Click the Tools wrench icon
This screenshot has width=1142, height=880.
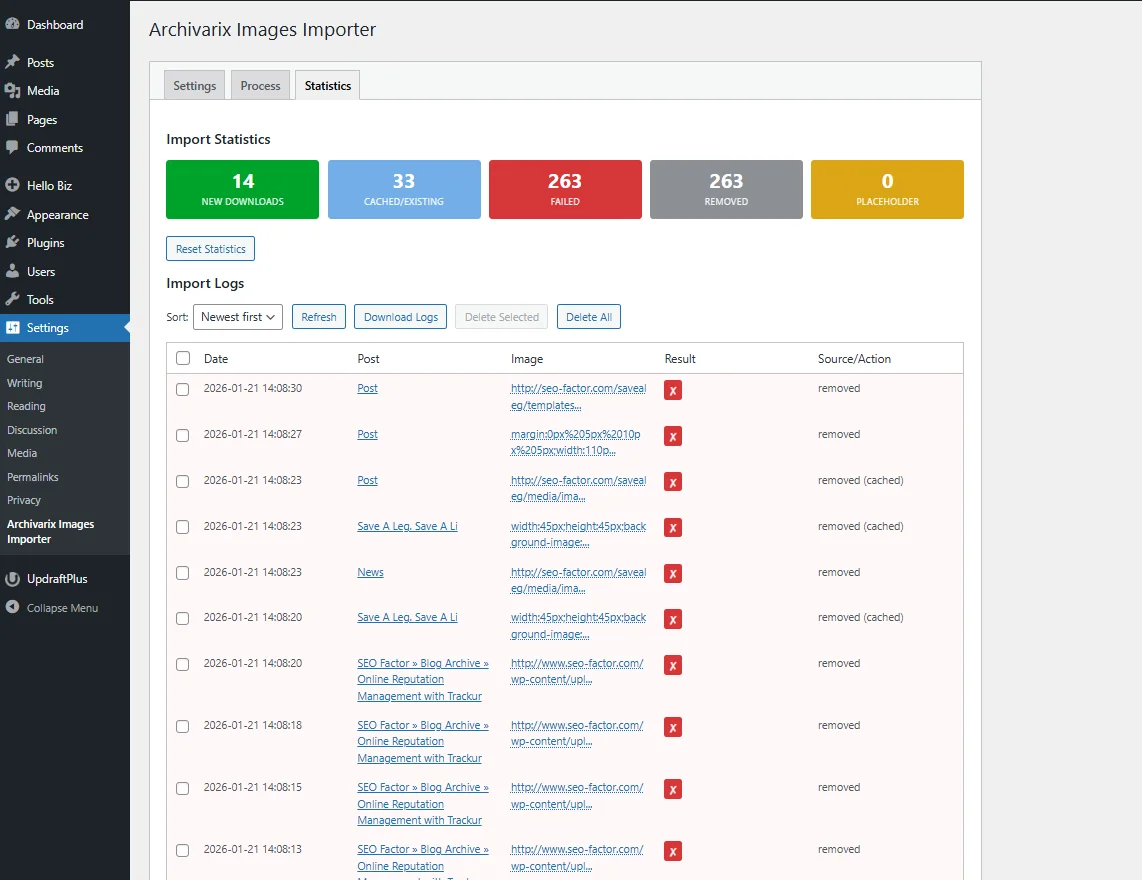pos(12,300)
